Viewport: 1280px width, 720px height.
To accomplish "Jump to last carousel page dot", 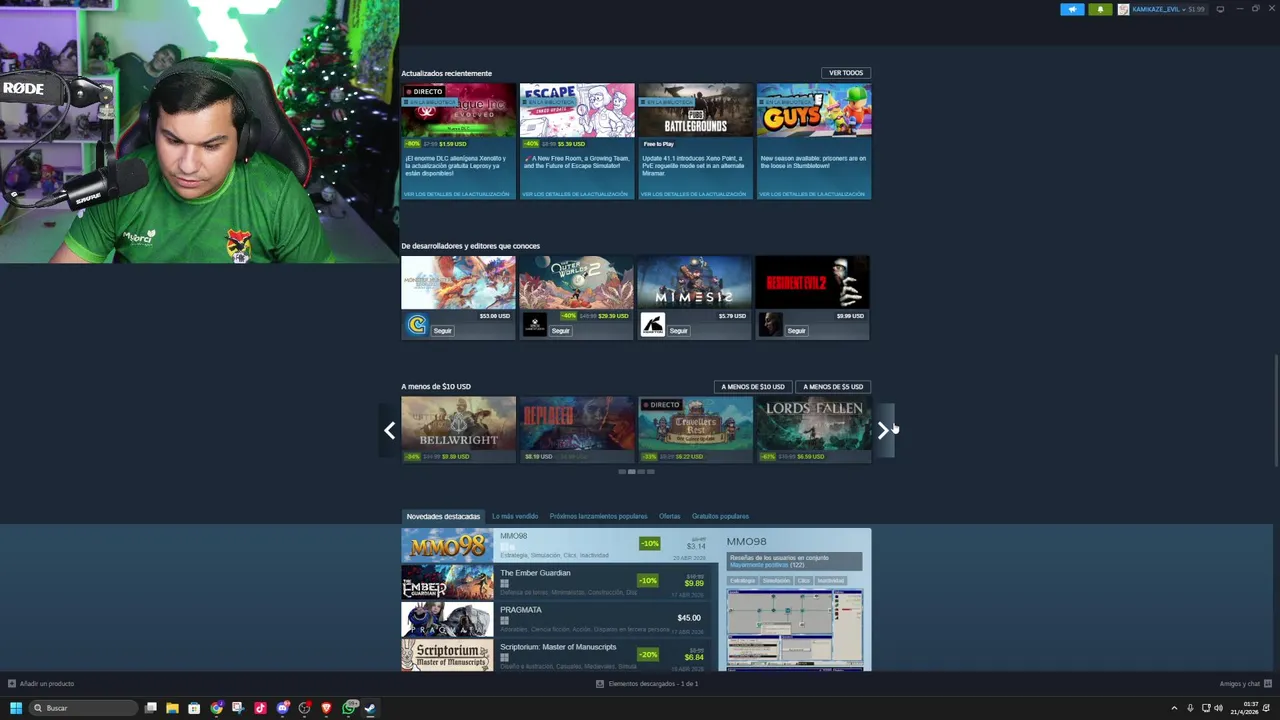I will (x=651, y=472).
